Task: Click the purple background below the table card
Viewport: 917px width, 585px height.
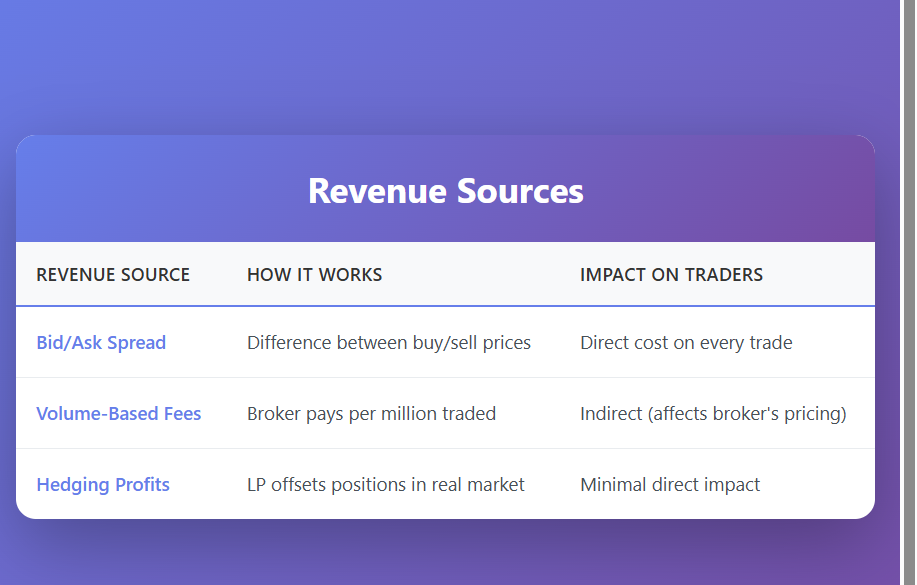Action: point(445,553)
